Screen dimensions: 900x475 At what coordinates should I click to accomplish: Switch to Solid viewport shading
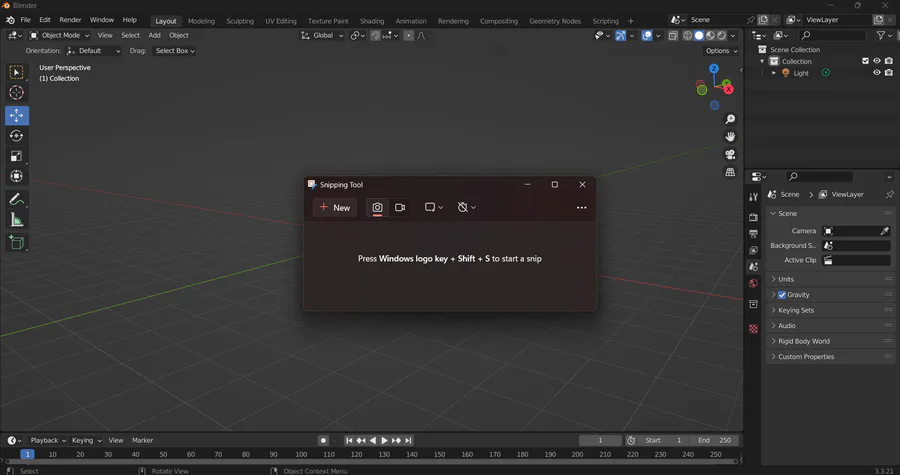(699, 36)
